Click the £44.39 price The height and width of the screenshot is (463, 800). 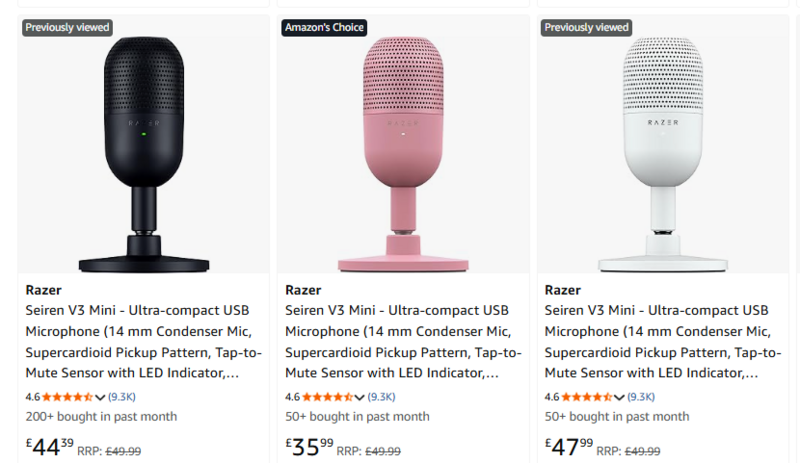[50, 446]
